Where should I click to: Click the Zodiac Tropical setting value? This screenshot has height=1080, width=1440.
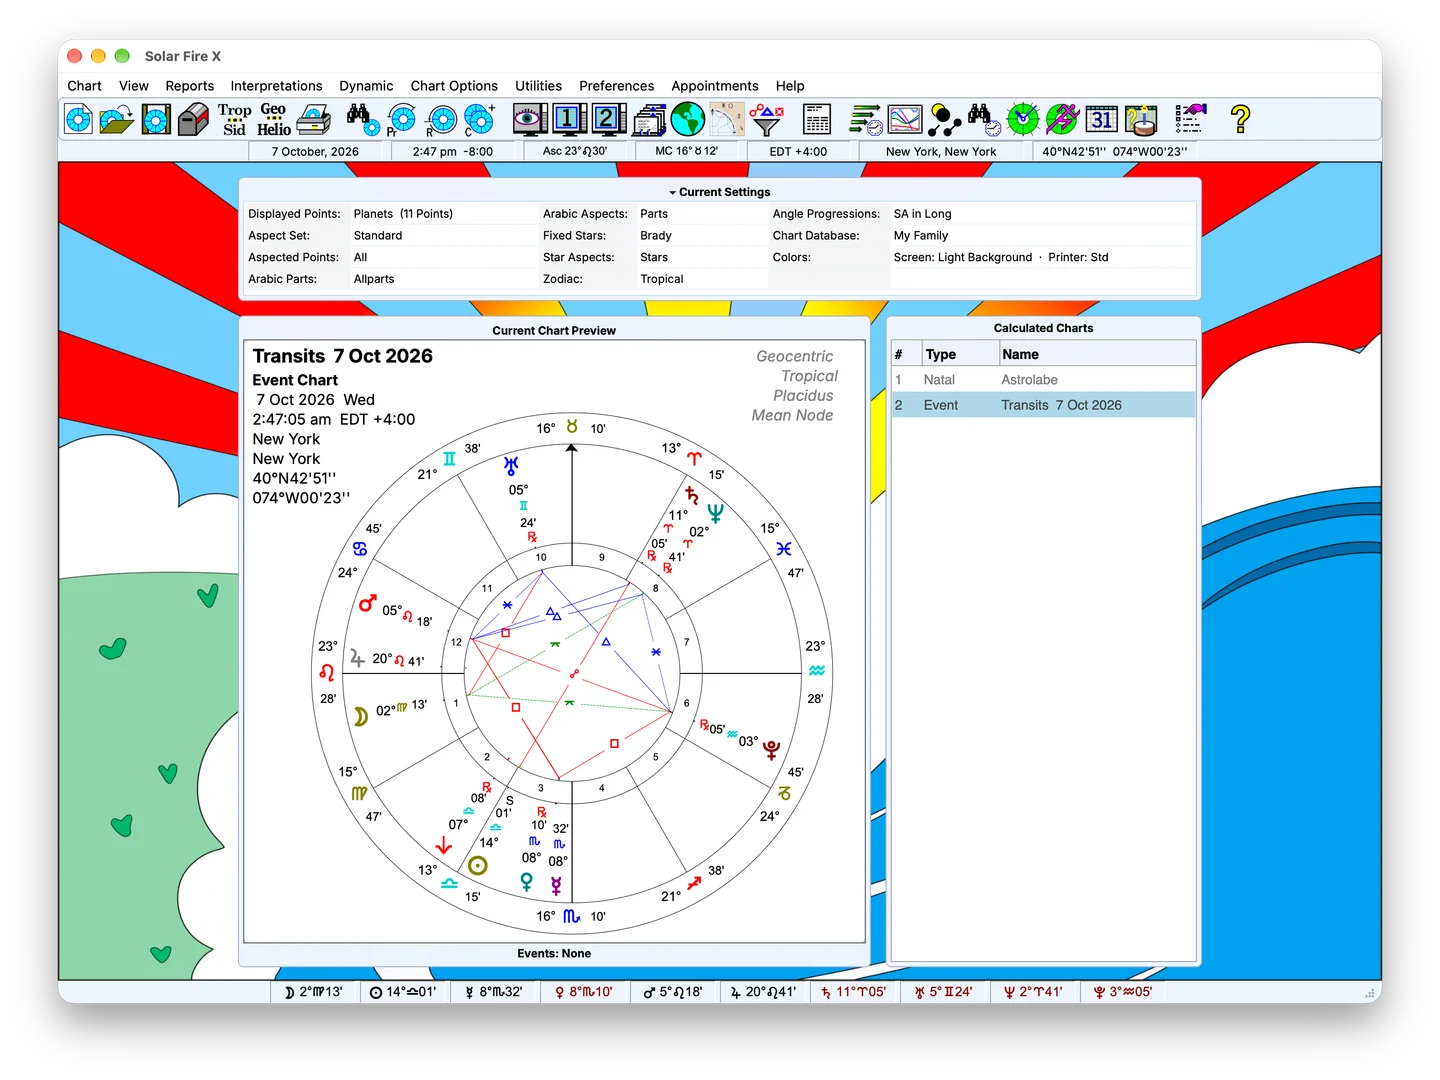coord(662,279)
